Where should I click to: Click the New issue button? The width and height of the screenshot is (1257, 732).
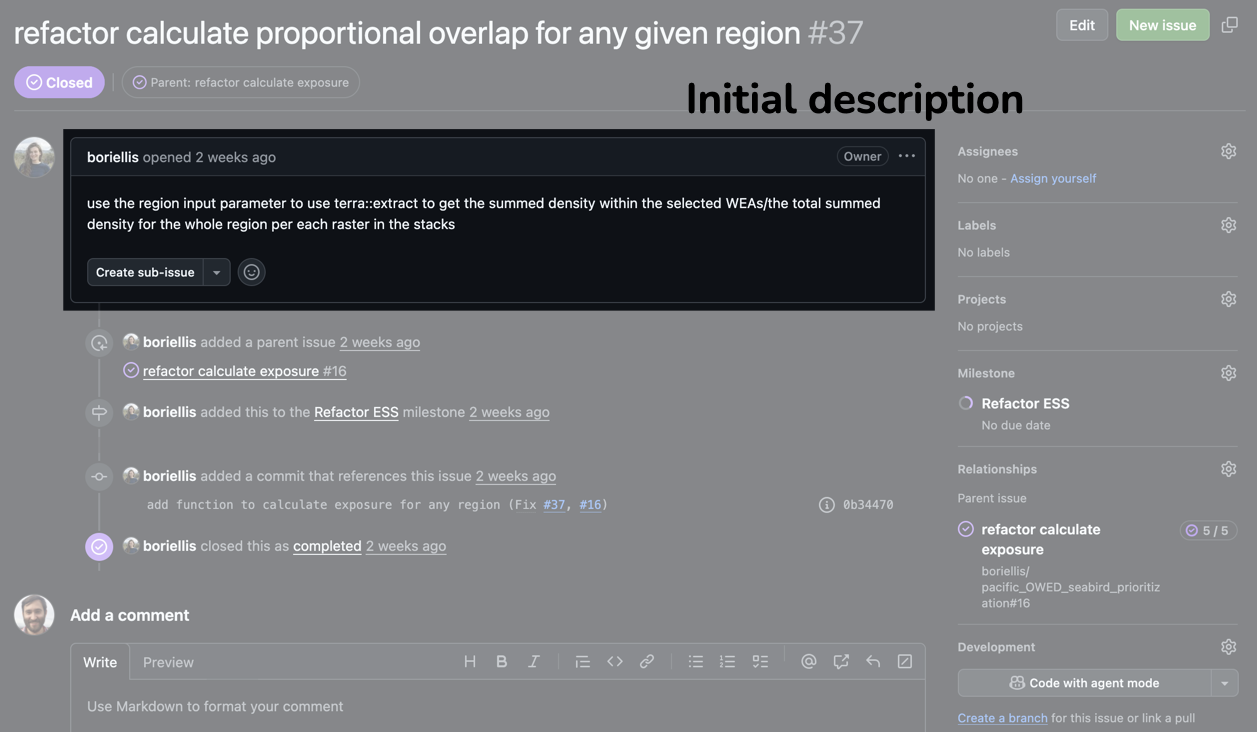pyautogui.click(x=1162, y=25)
